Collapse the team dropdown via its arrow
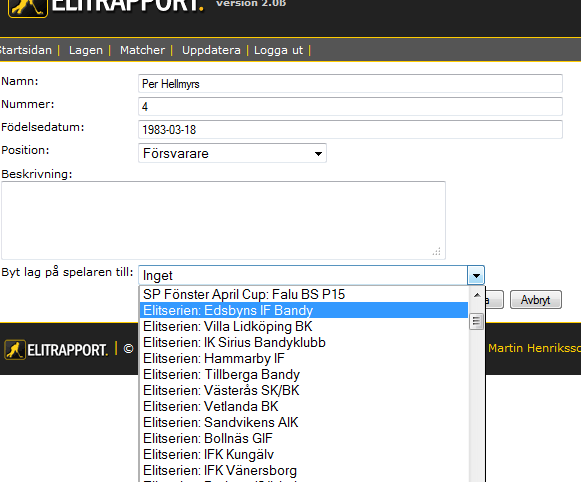The height and width of the screenshot is (482, 581). (476, 275)
